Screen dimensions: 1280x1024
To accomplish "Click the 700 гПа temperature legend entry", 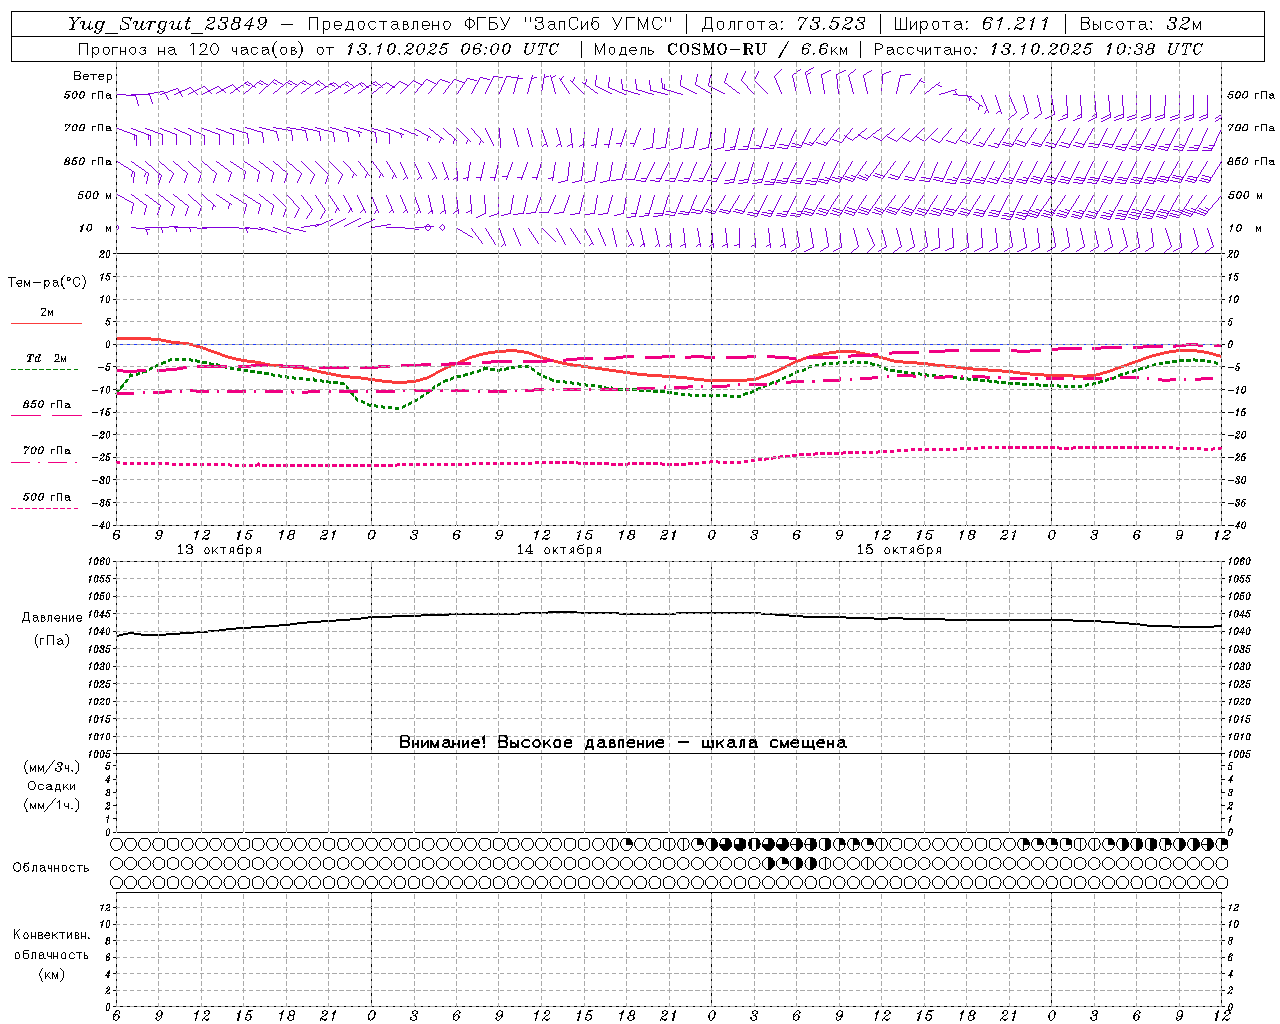I will pyautogui.click(x=46, y=451).
